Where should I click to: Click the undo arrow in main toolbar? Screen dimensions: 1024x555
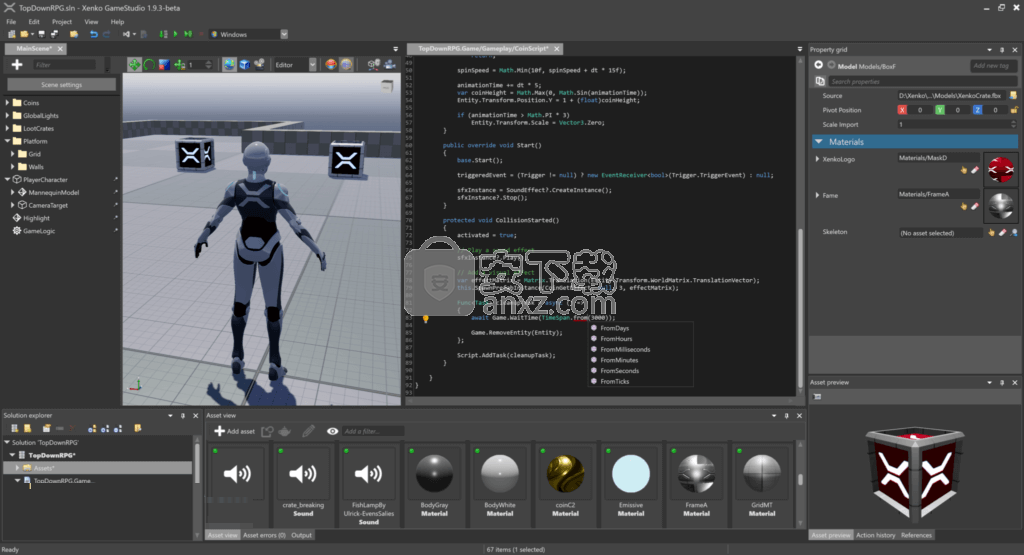click(93, 34)
